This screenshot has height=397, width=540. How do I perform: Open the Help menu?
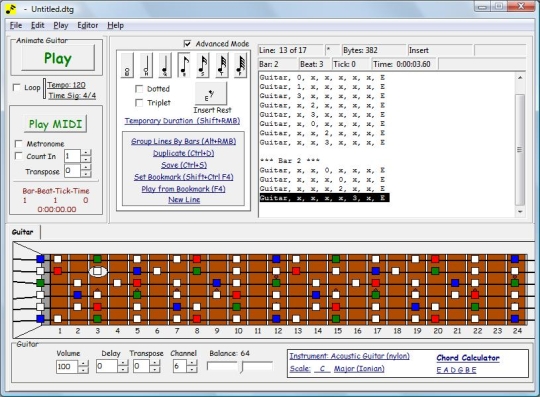(x=115, y=25)
